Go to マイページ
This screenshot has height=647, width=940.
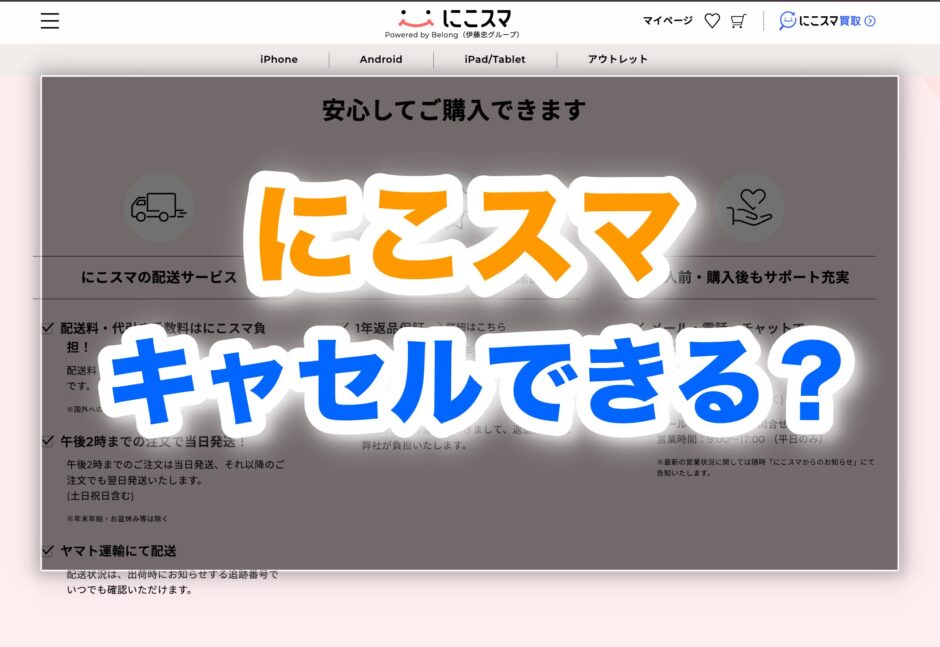click(x=667, y=21)
